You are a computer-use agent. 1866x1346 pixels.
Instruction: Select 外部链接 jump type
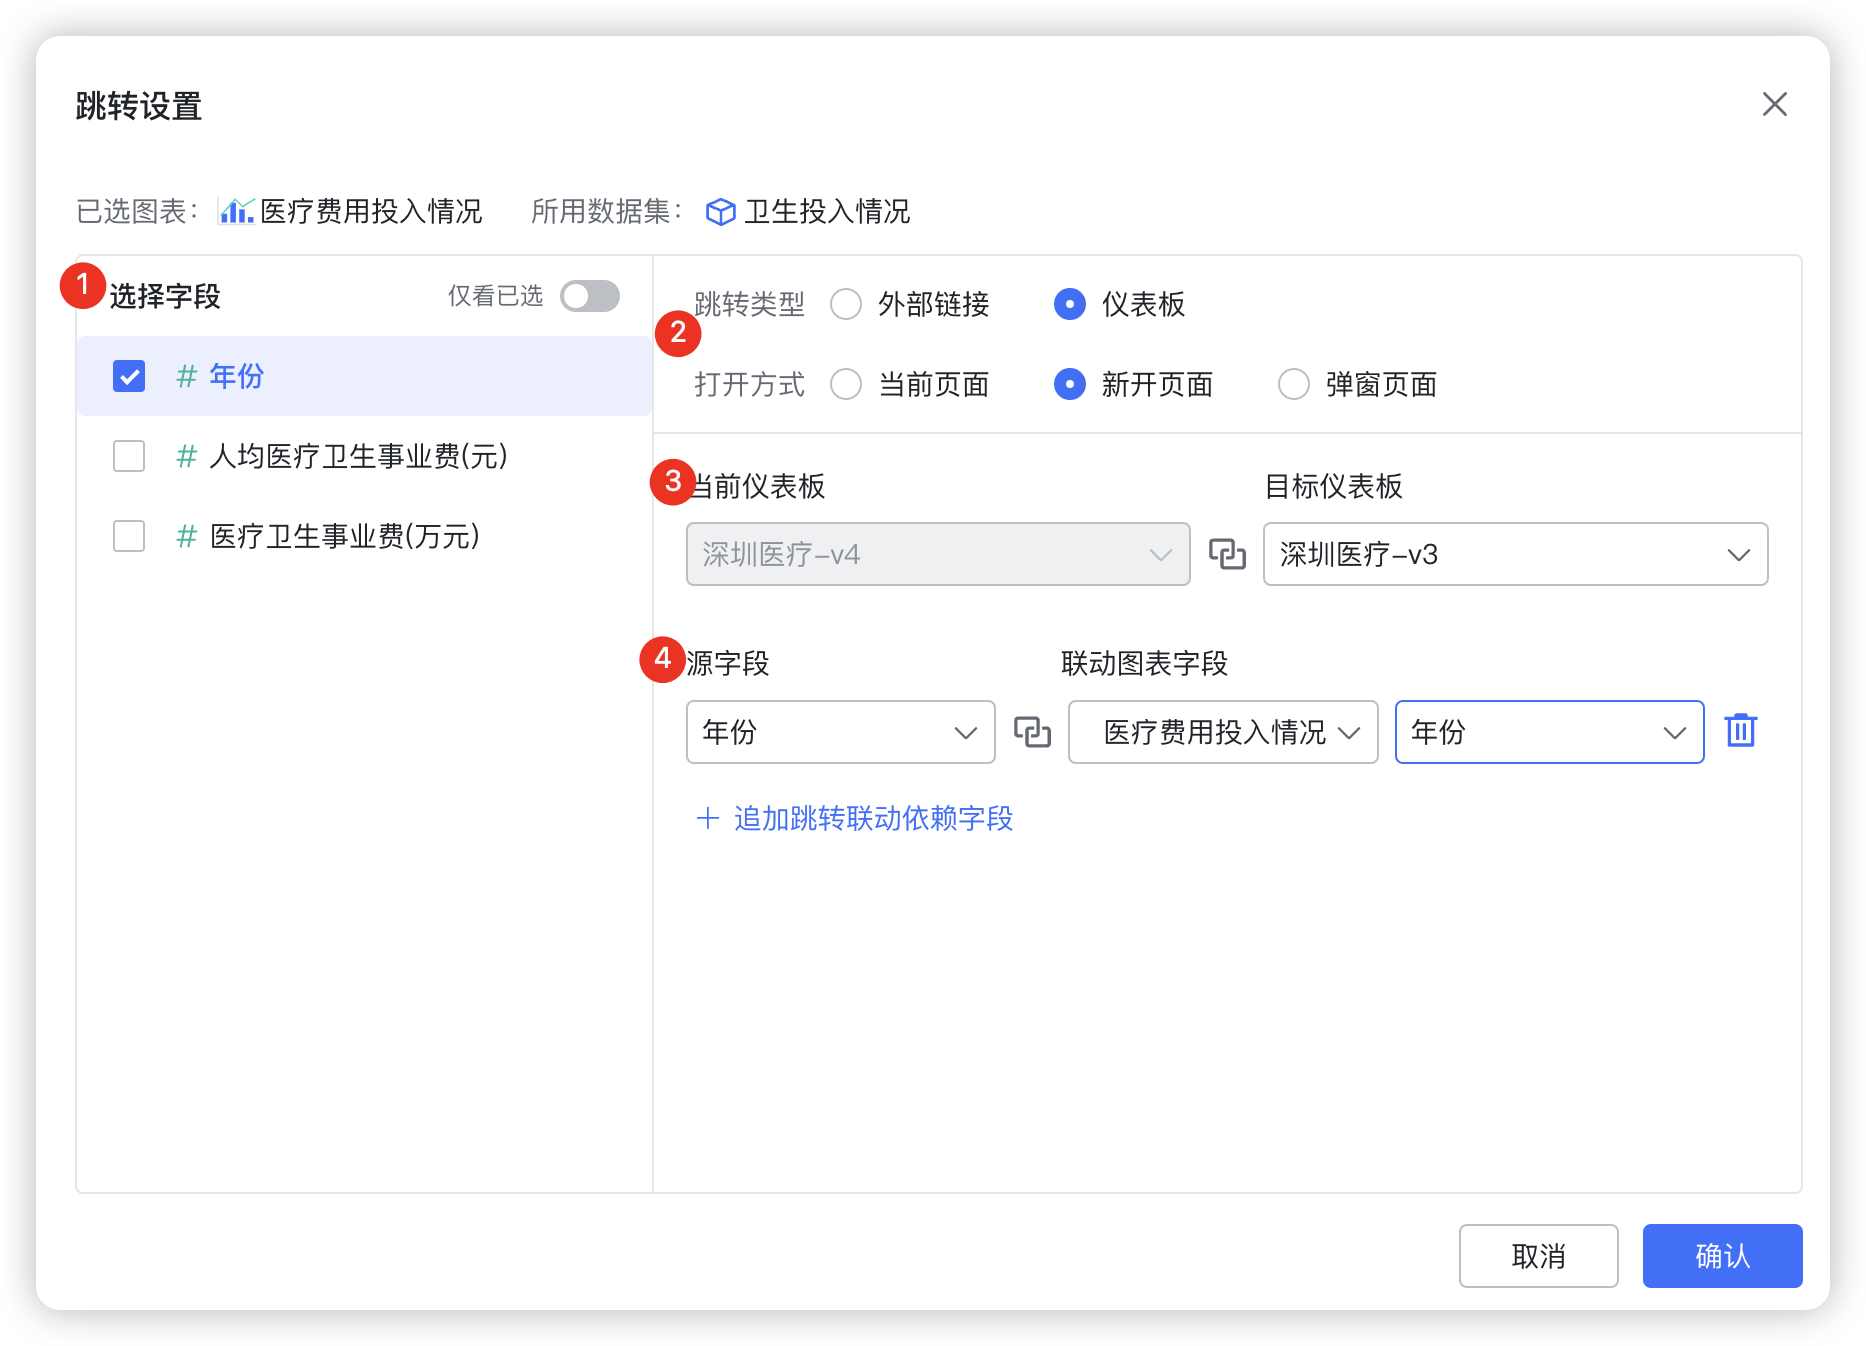(846, 304)
